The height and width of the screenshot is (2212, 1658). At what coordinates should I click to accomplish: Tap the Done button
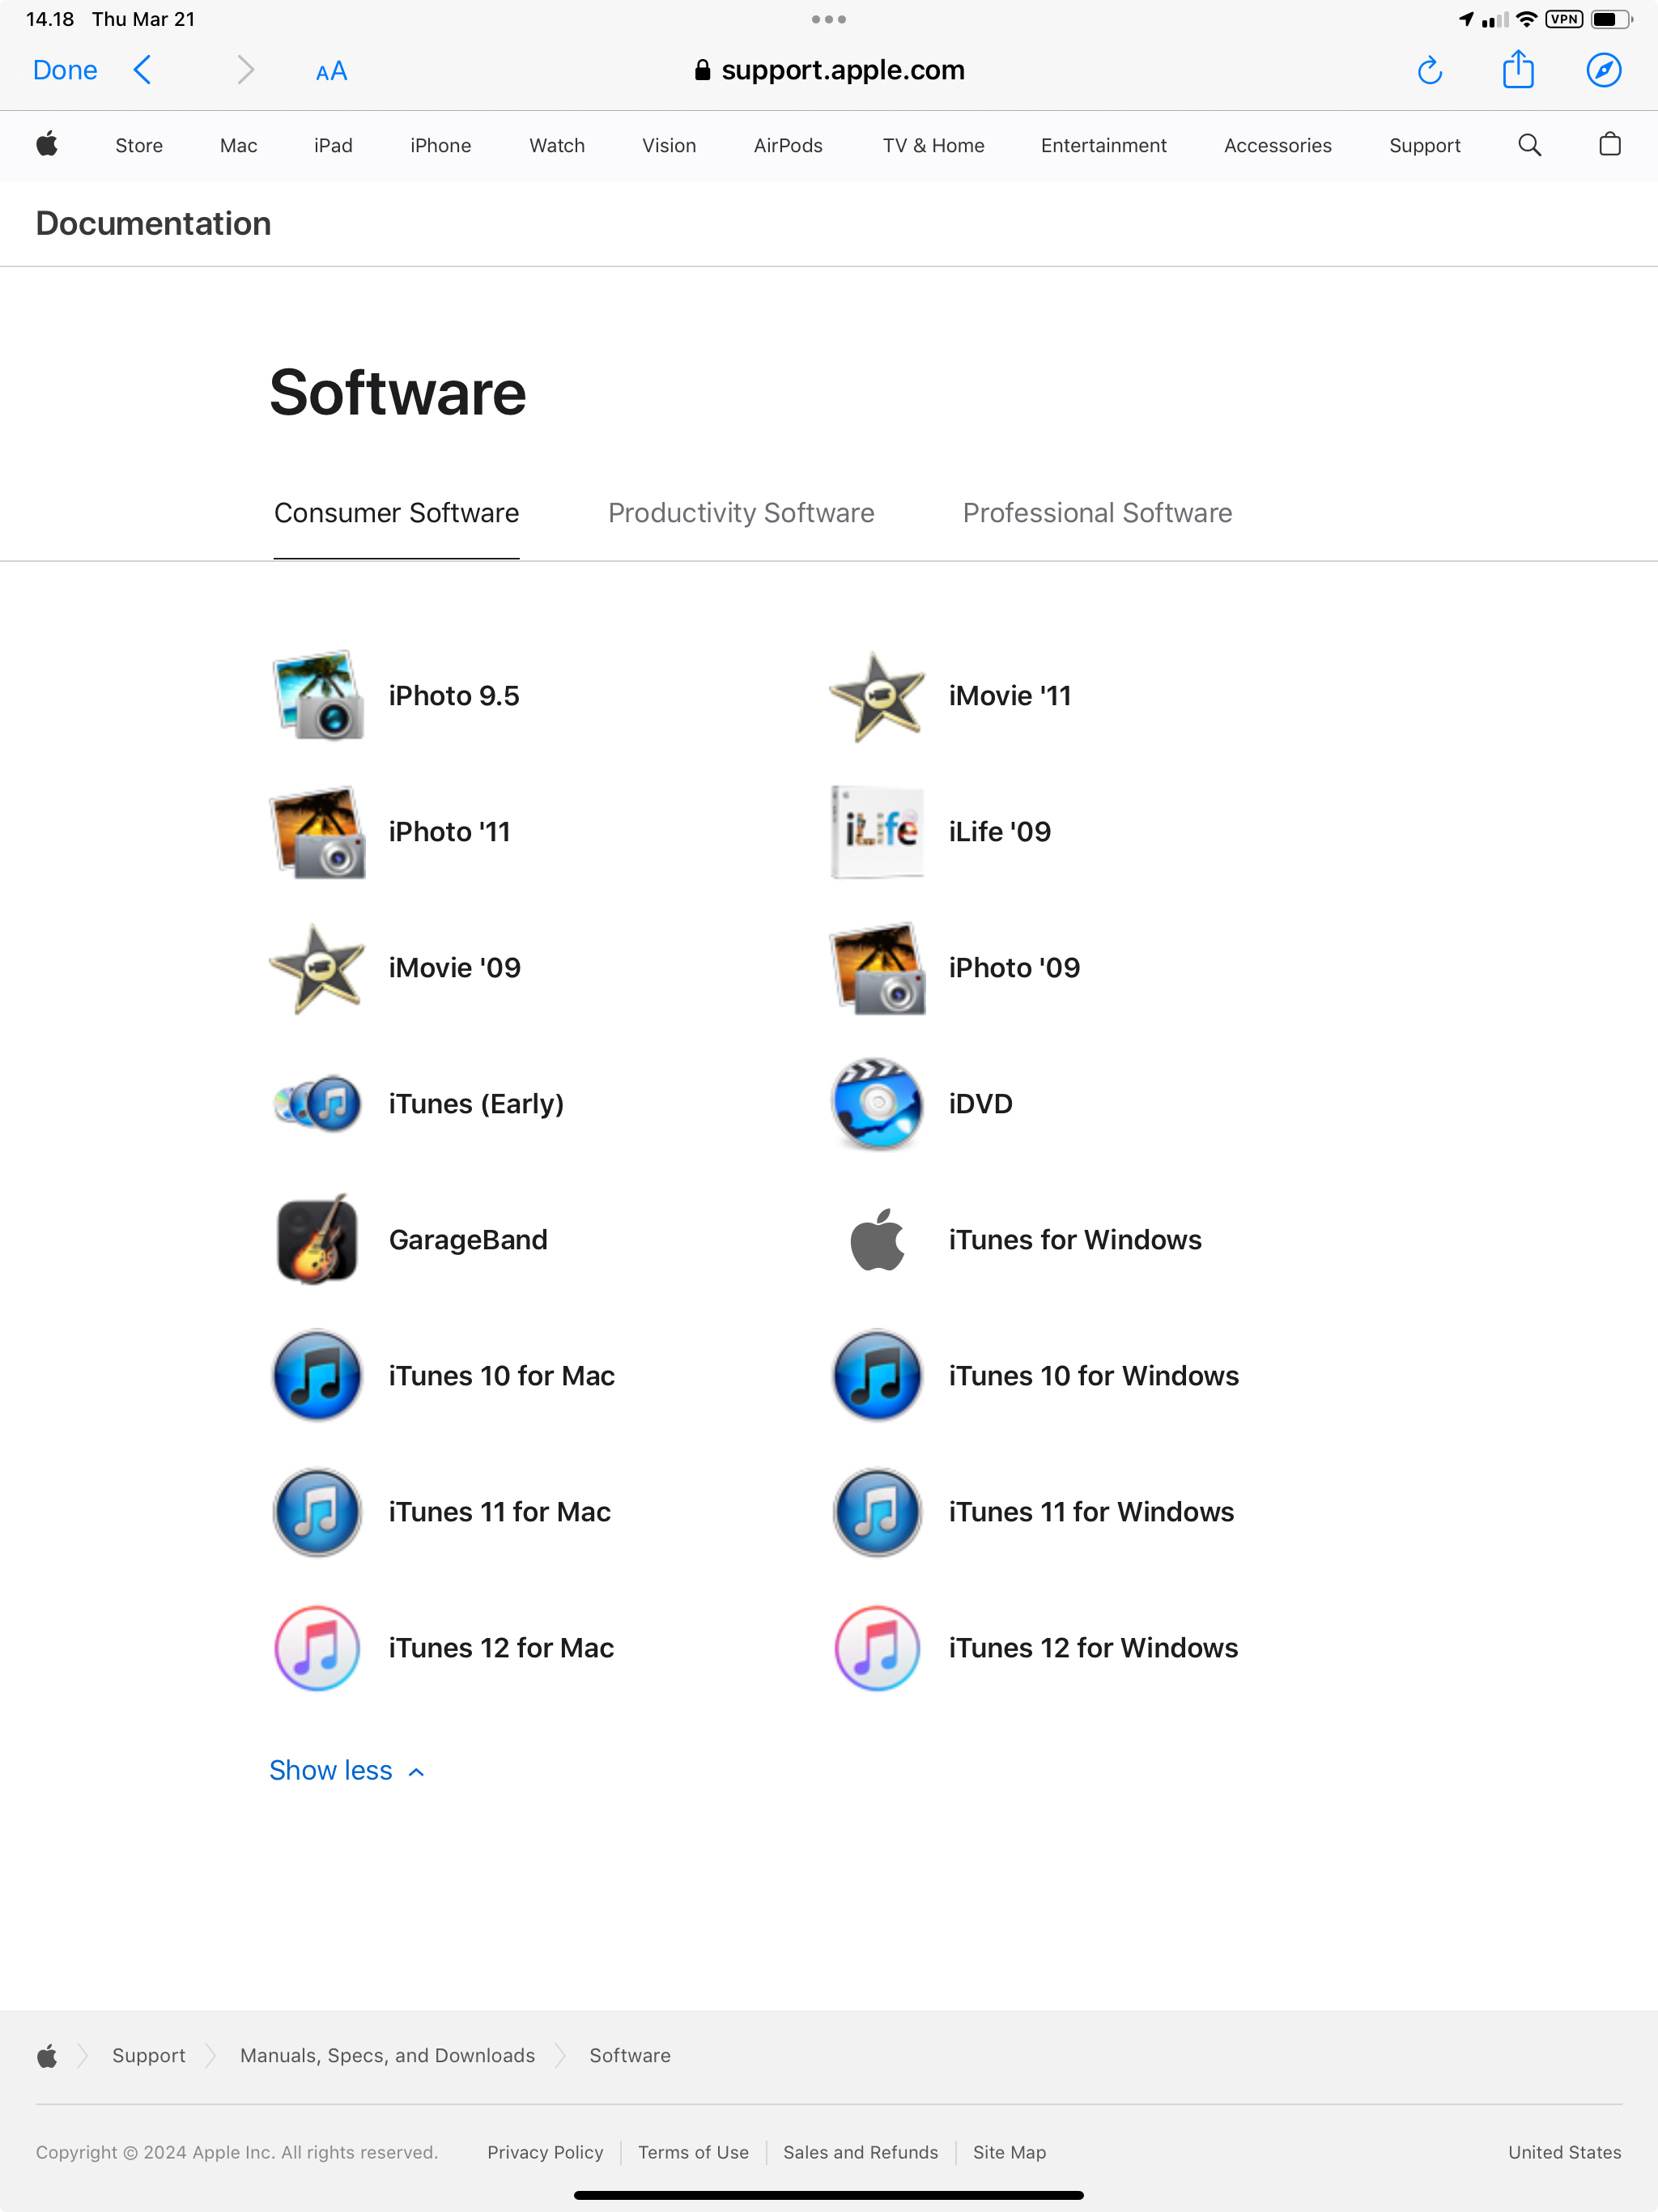65,70
